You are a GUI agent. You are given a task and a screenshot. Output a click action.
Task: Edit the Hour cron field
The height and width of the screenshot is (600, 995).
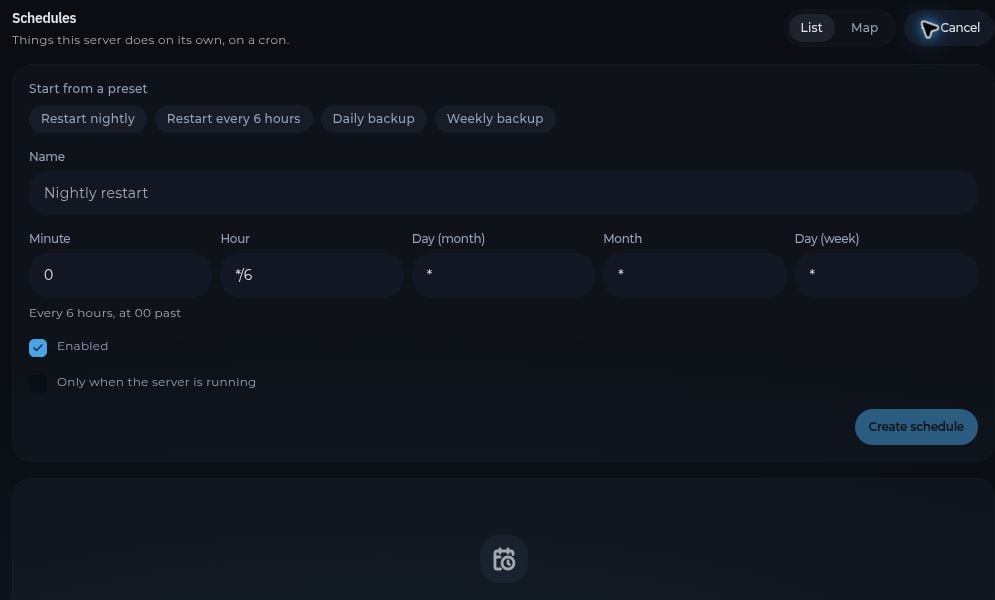pos(312,275)
